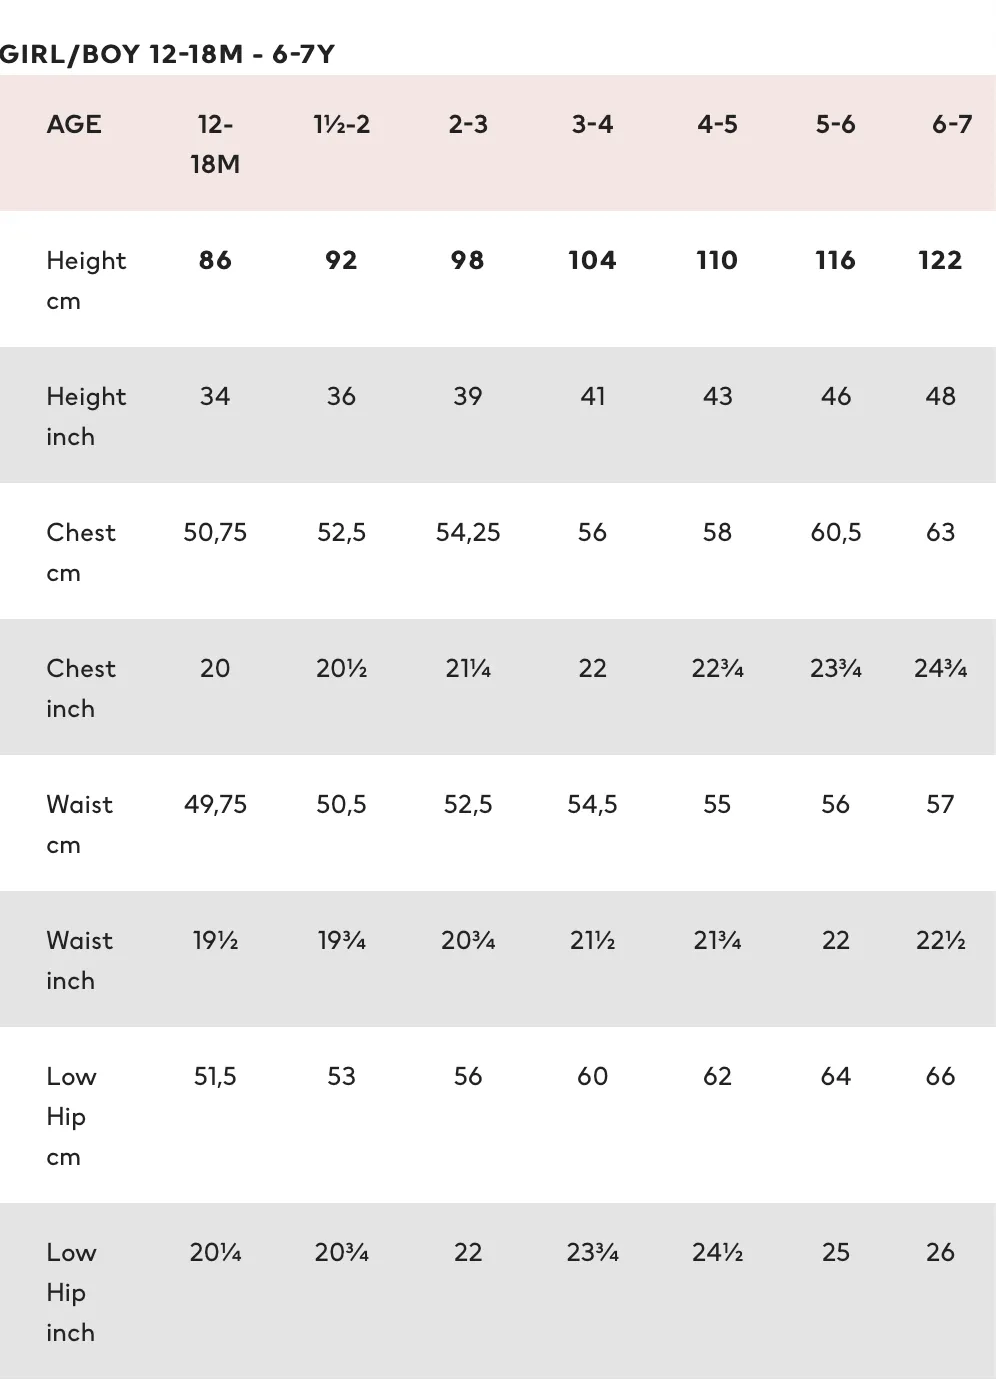Click height value 104 cm

592,261
